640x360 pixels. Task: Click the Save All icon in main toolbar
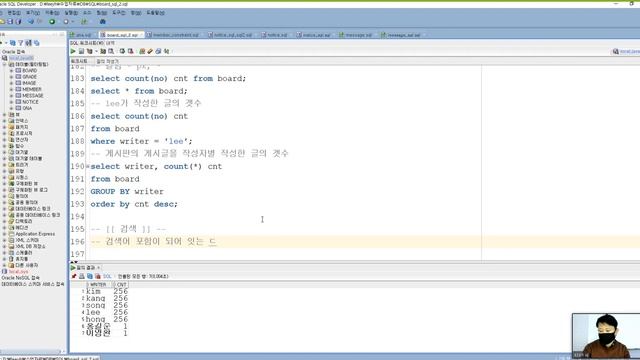point(18,22)
